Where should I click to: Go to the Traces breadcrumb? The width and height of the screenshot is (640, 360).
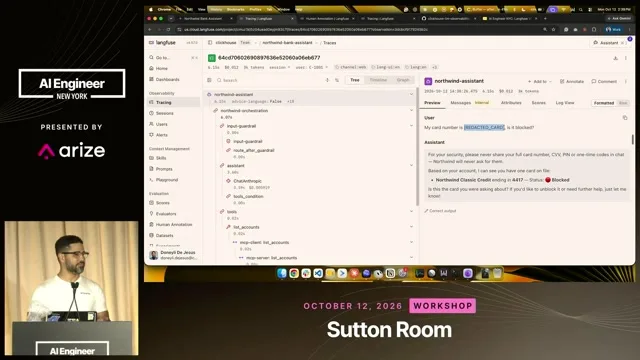(x=330, y=42)
